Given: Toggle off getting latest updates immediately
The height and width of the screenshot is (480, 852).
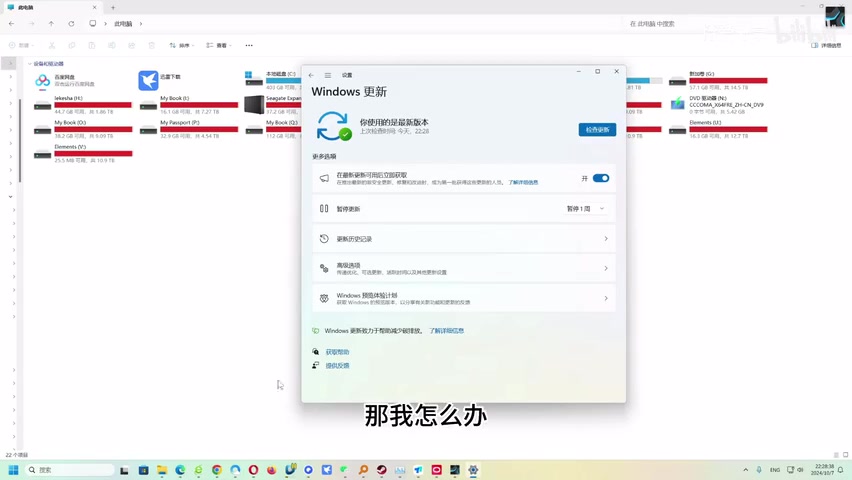Looking at the screenshot, I should [x=601, y=178].
